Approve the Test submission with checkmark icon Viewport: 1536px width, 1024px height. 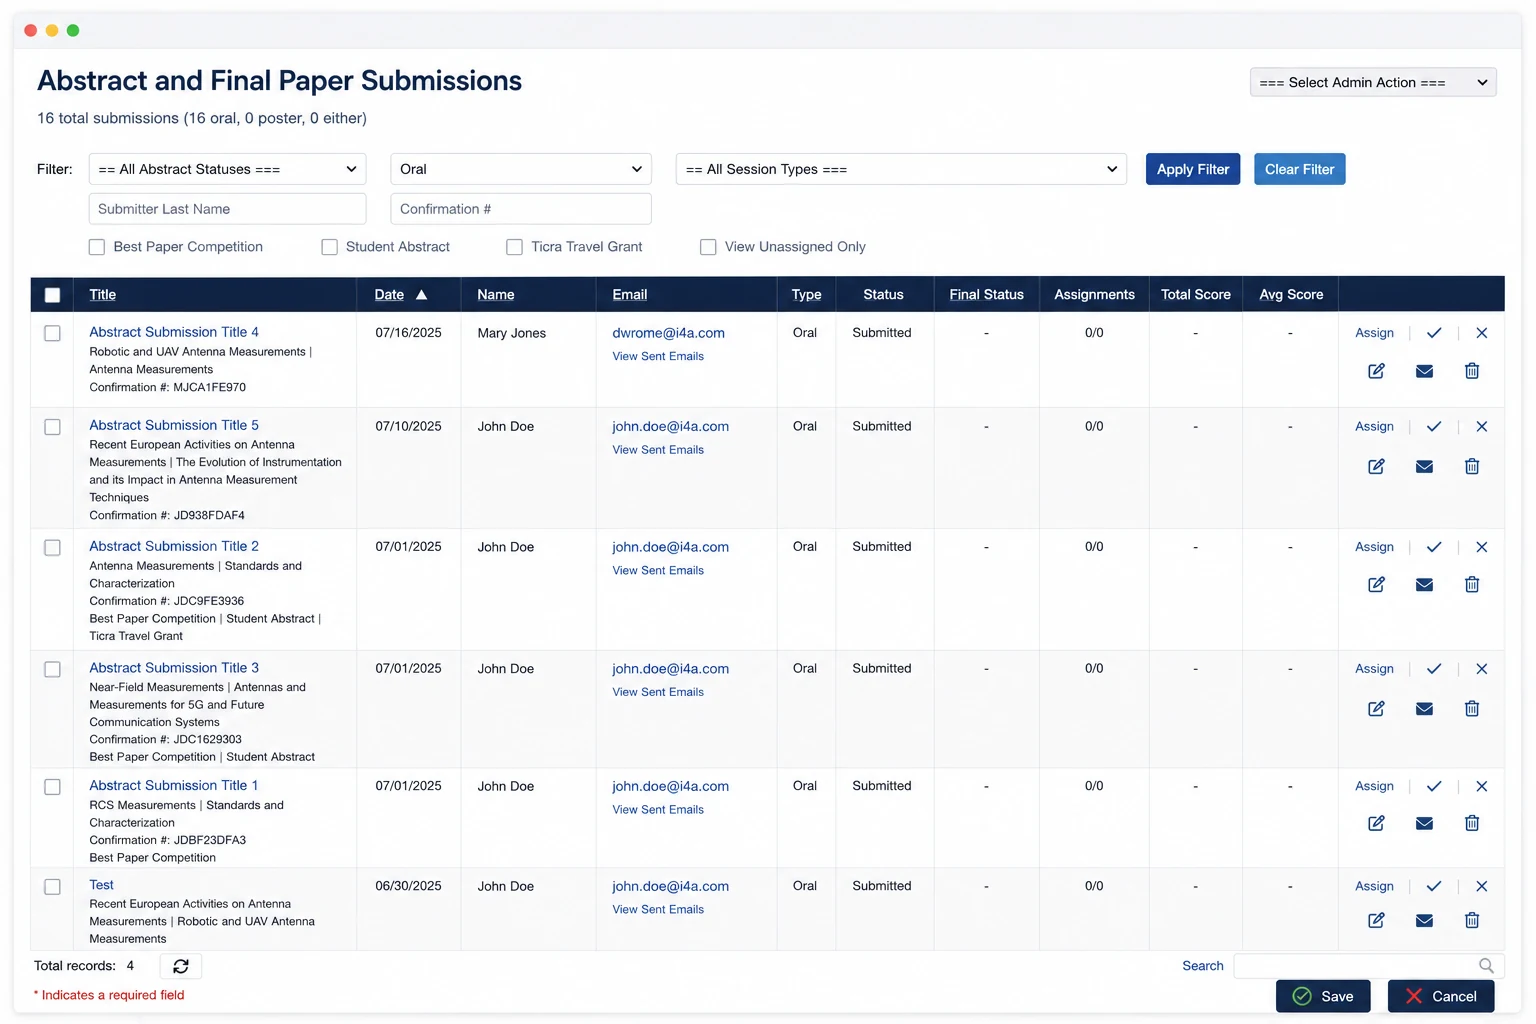point(1434,887)
